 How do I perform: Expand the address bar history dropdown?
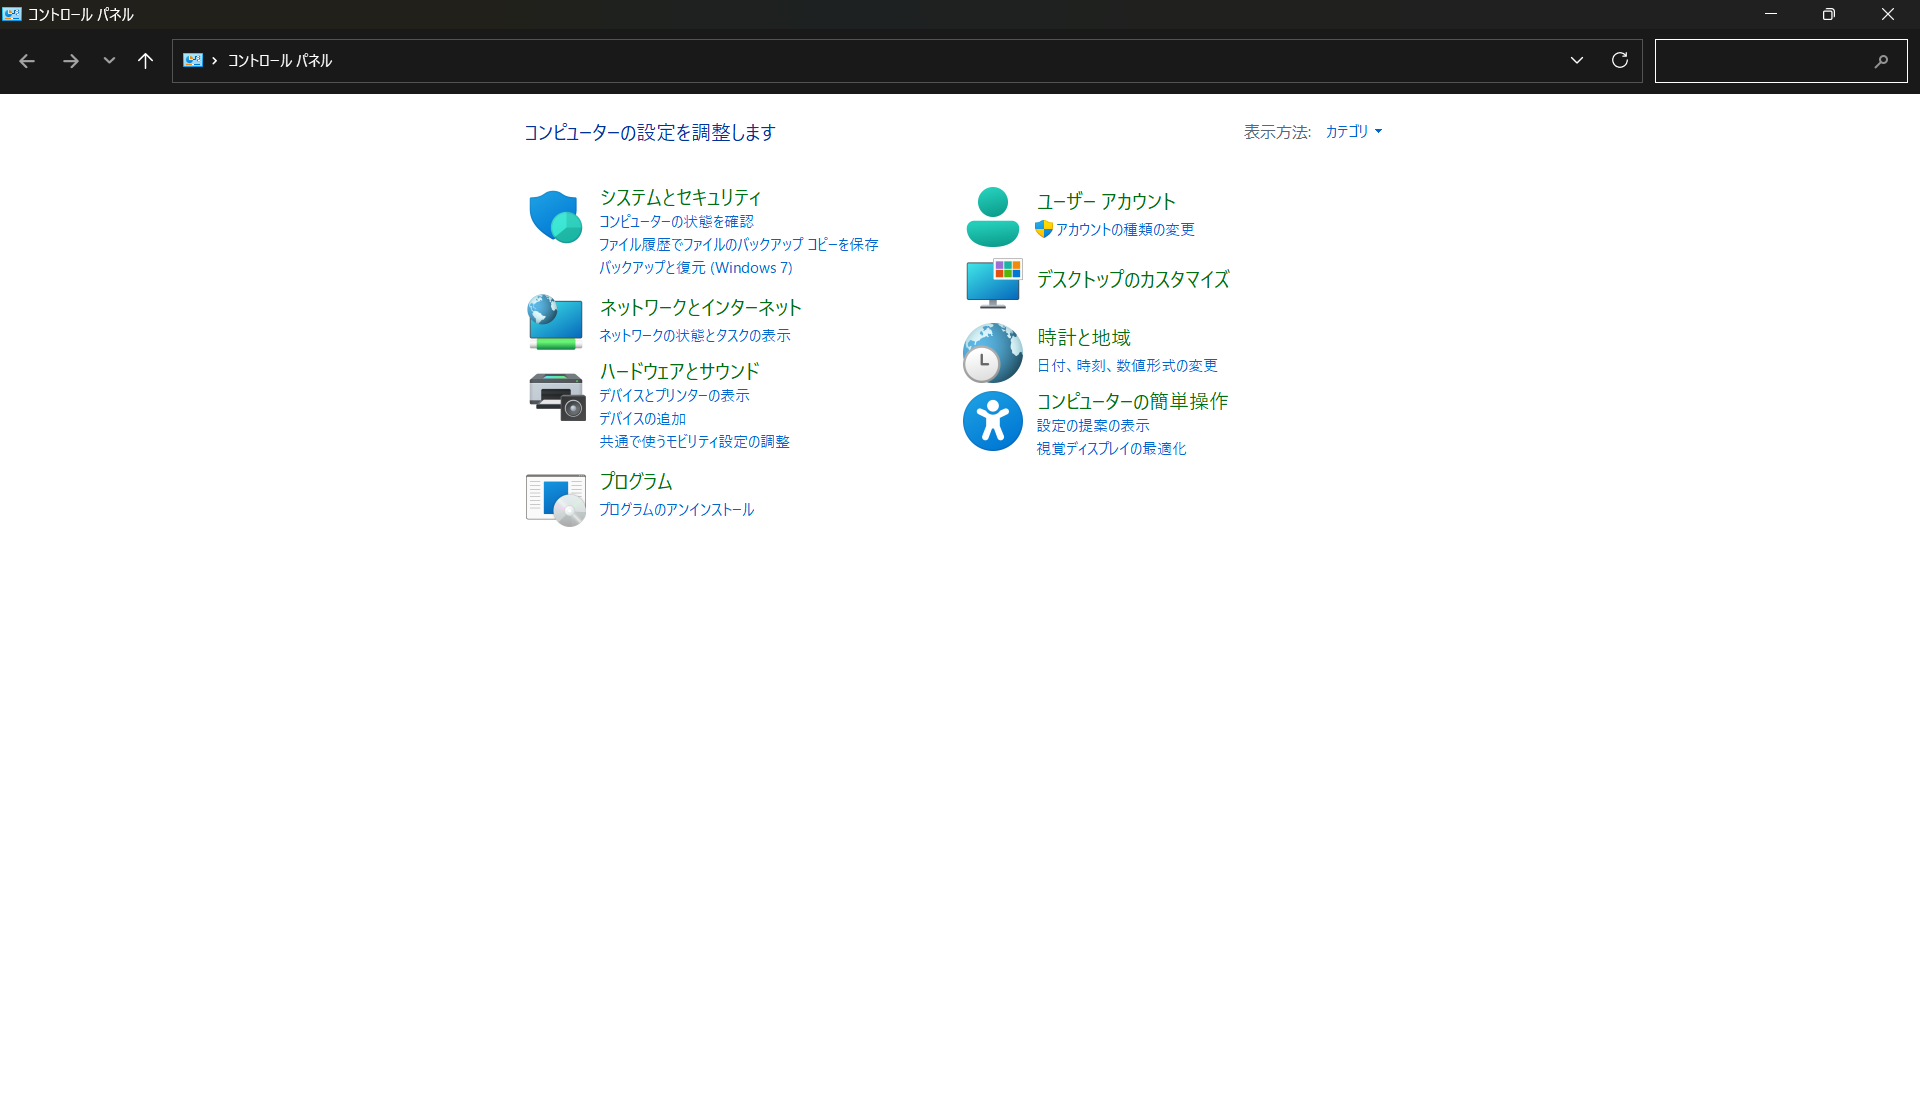[1577, 60]
